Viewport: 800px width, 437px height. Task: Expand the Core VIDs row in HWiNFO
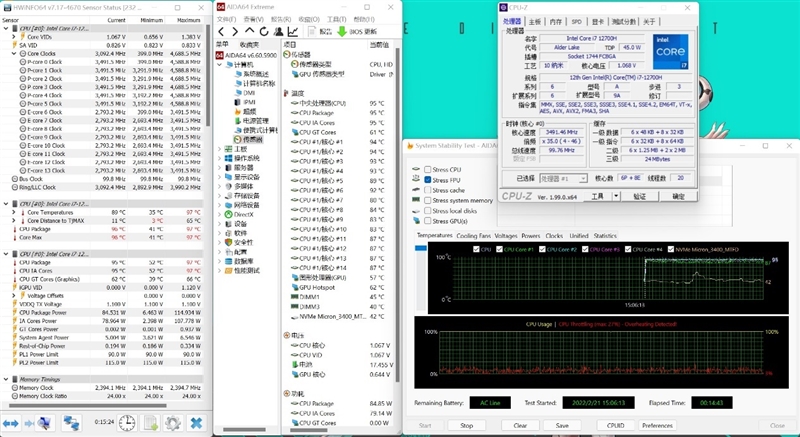tap(14, 37)
